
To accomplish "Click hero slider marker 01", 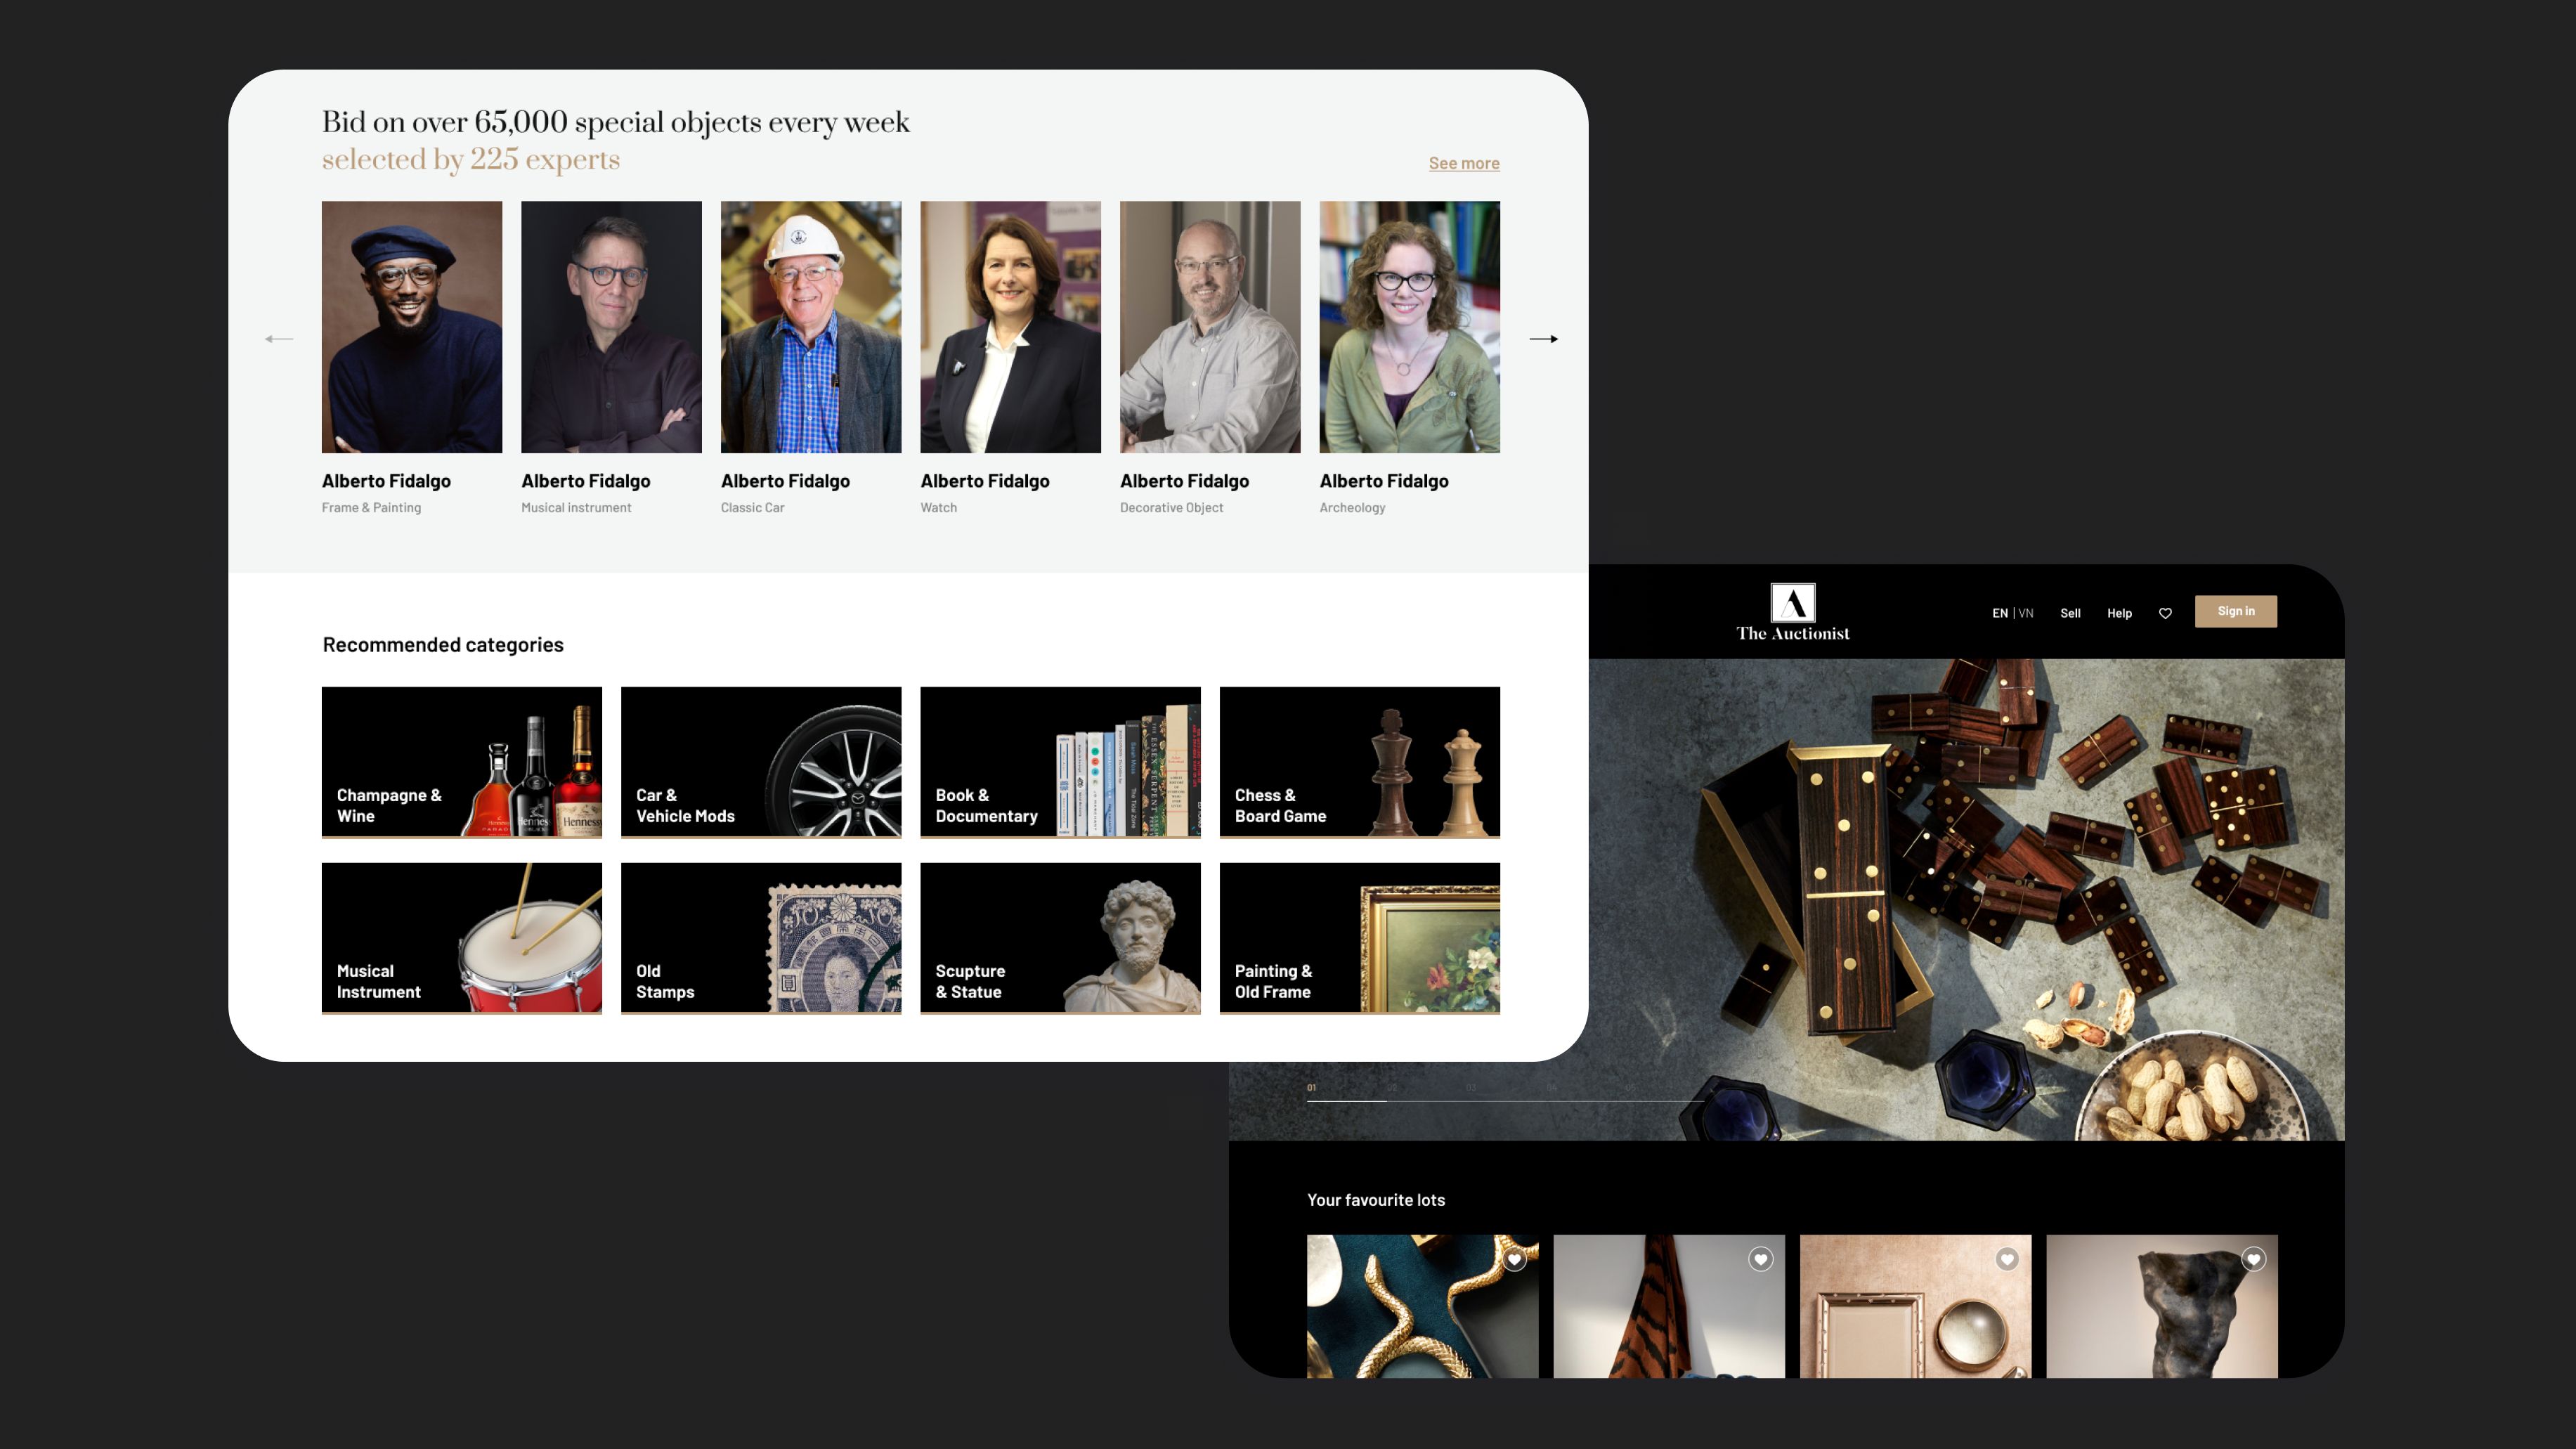I will coord(1311,1088).
